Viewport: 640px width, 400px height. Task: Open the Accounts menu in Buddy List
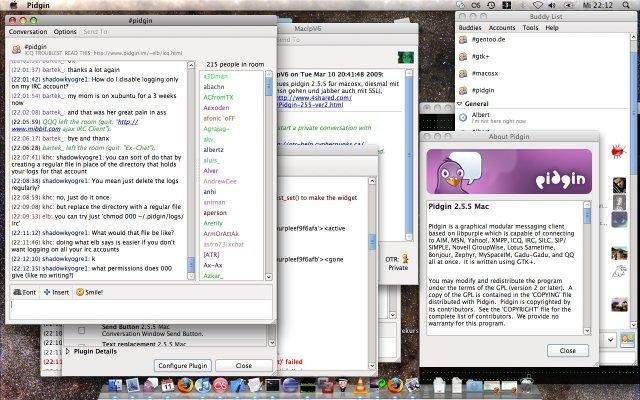click(502, 28)
